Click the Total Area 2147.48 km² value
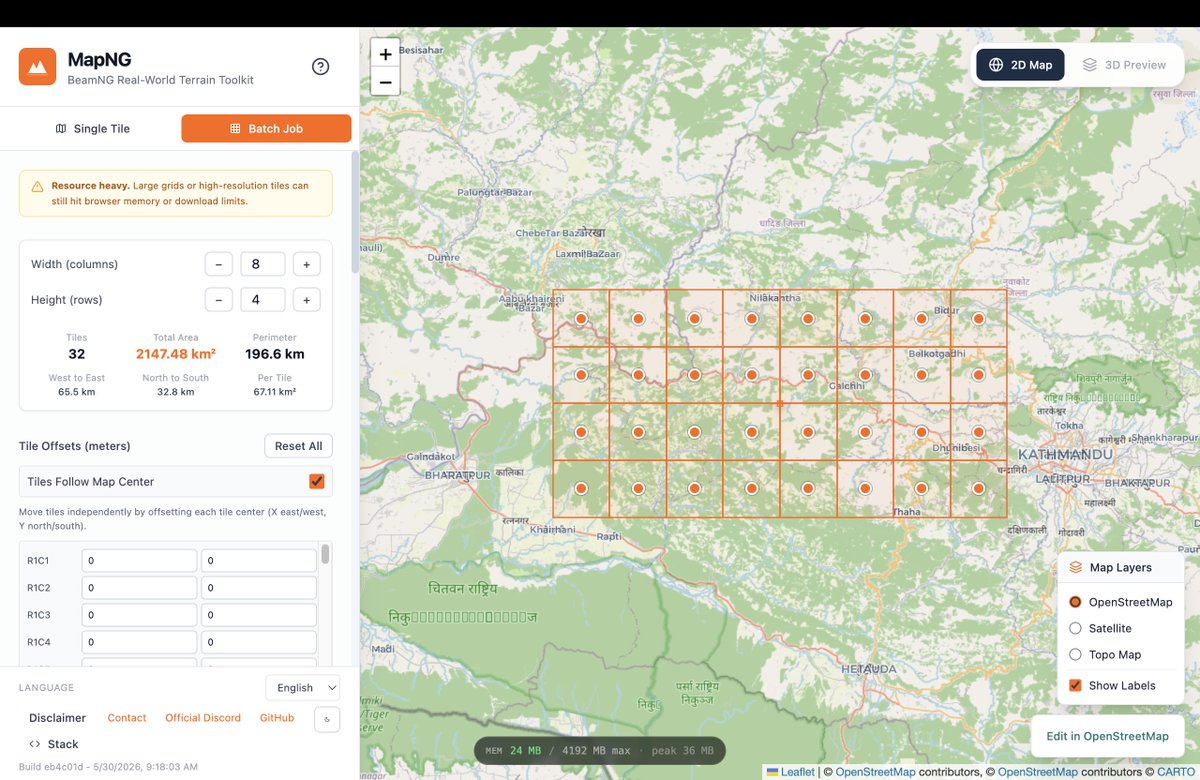The width and height of the screenshot is (1200, 780). (x=176, y=354)
